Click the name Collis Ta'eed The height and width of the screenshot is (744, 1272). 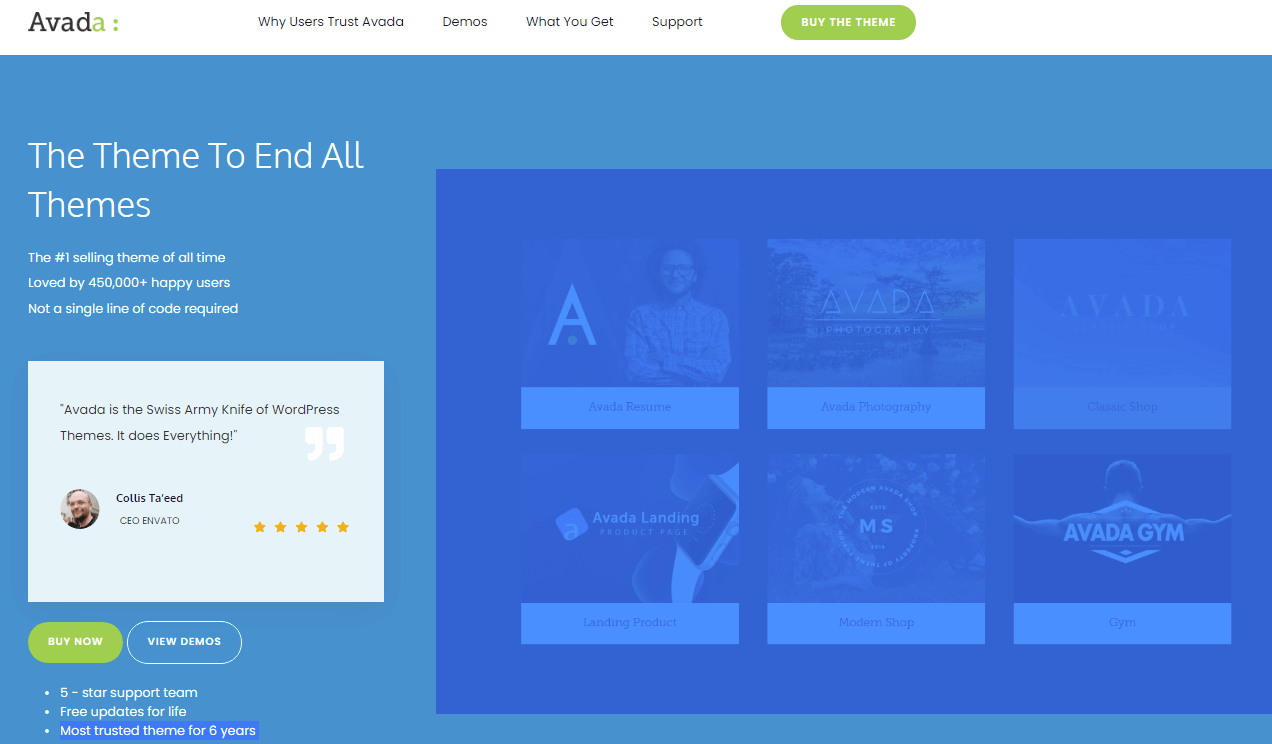[149, 498]
